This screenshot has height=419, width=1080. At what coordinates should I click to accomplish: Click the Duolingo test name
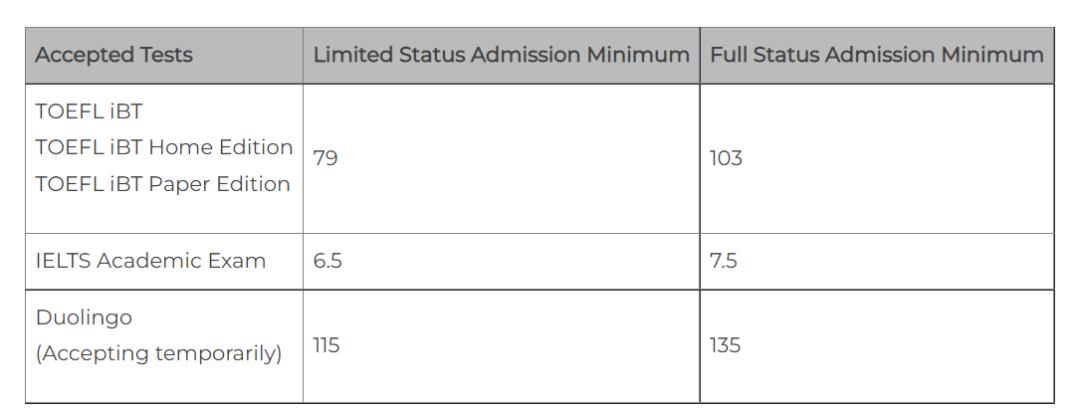(83, 318)
